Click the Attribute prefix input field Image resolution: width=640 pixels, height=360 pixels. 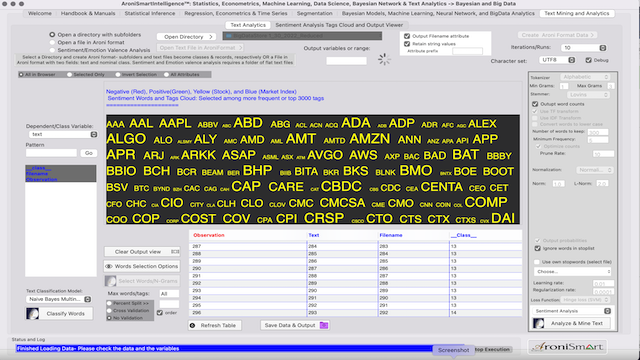coord(467,51)
